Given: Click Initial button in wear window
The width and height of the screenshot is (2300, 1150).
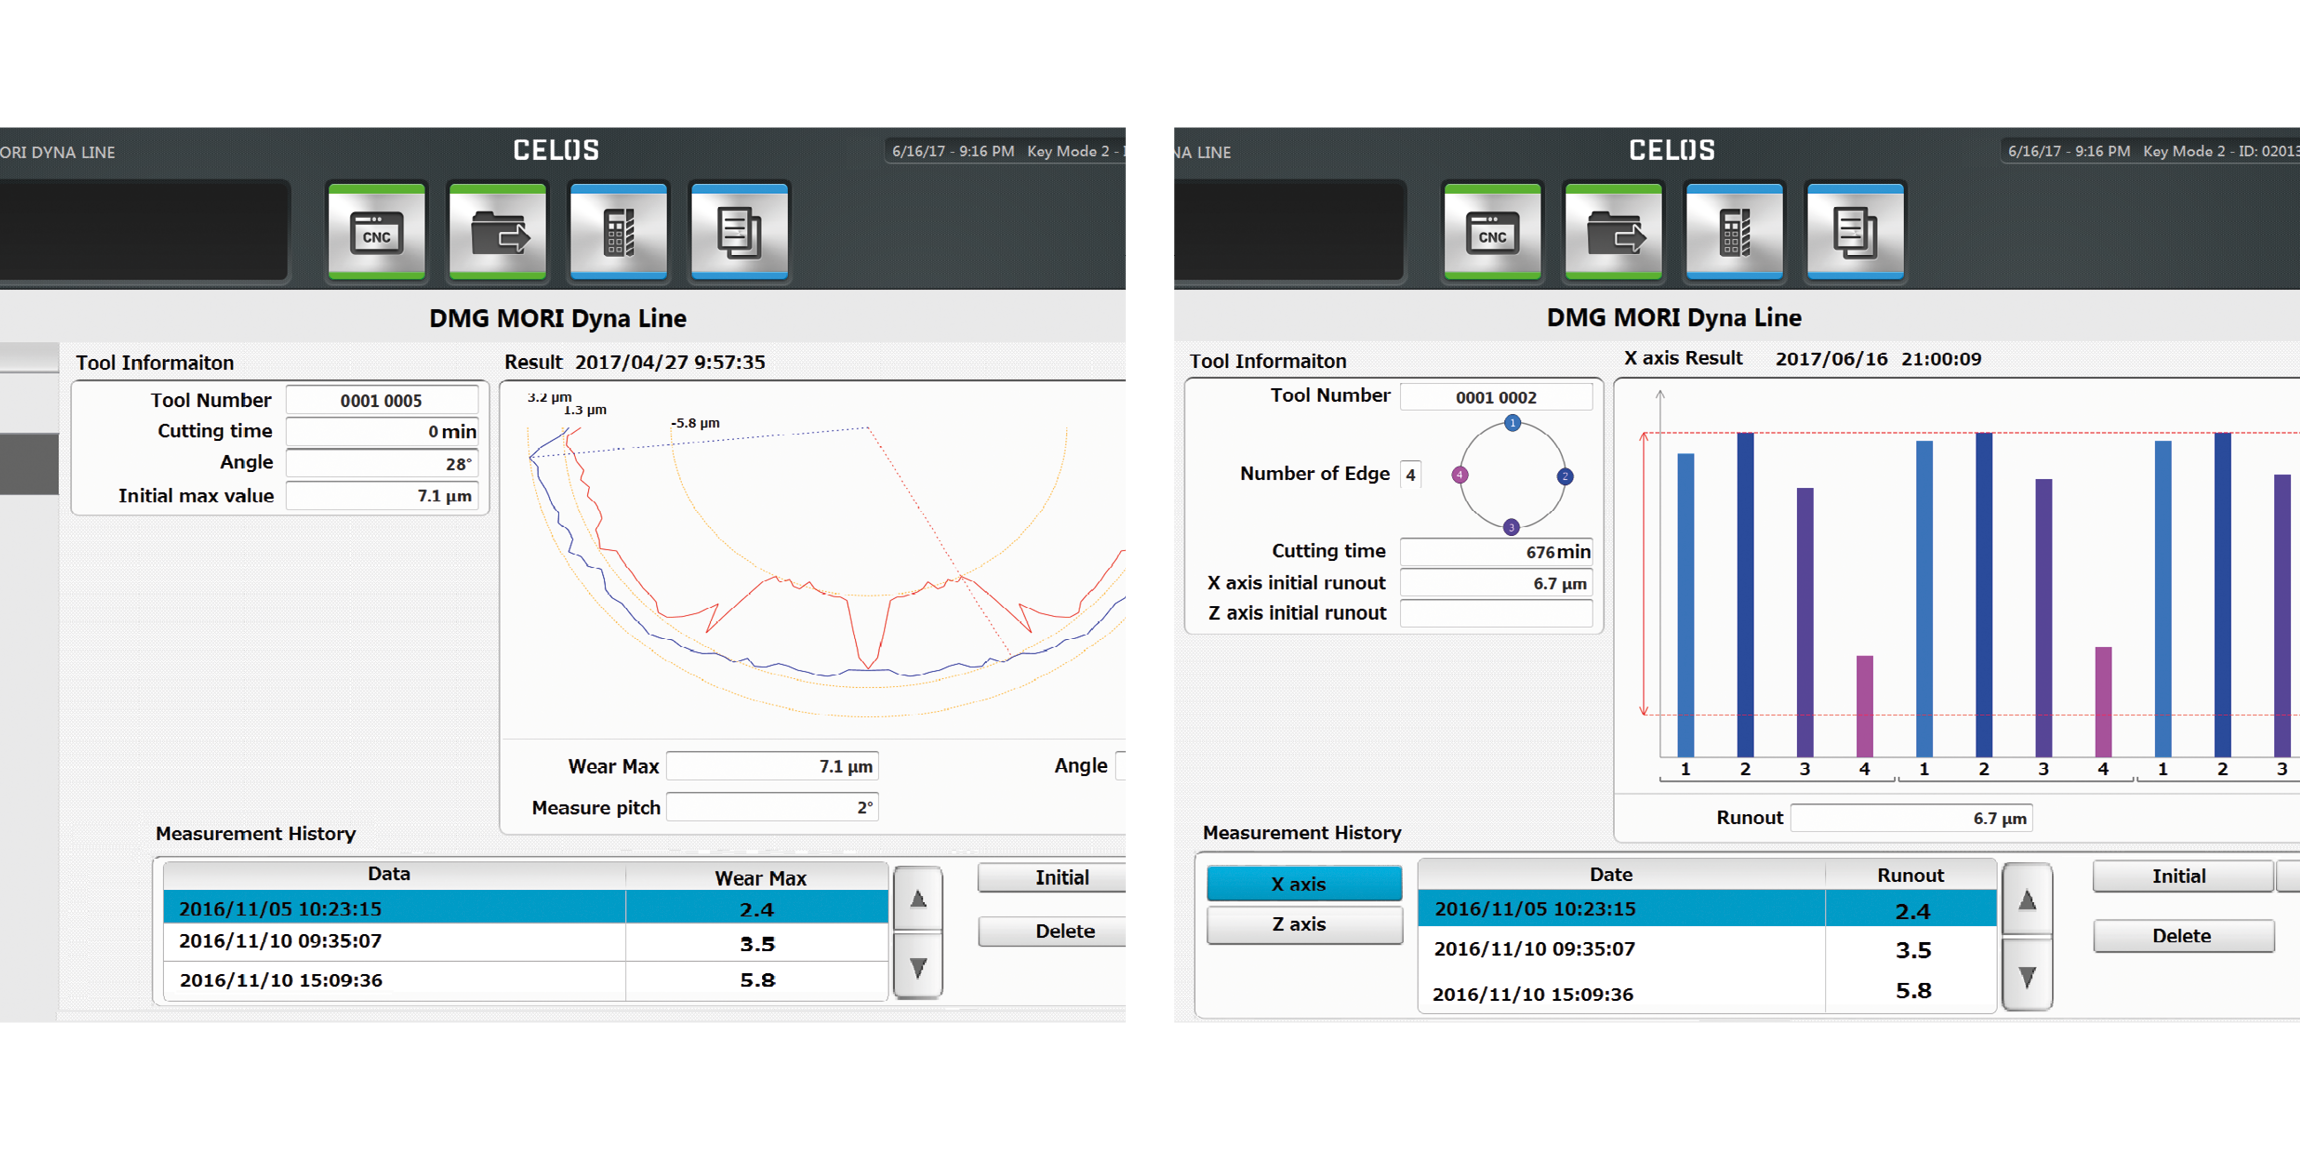Looking at the screenshot, I should tap(1052, 877).
